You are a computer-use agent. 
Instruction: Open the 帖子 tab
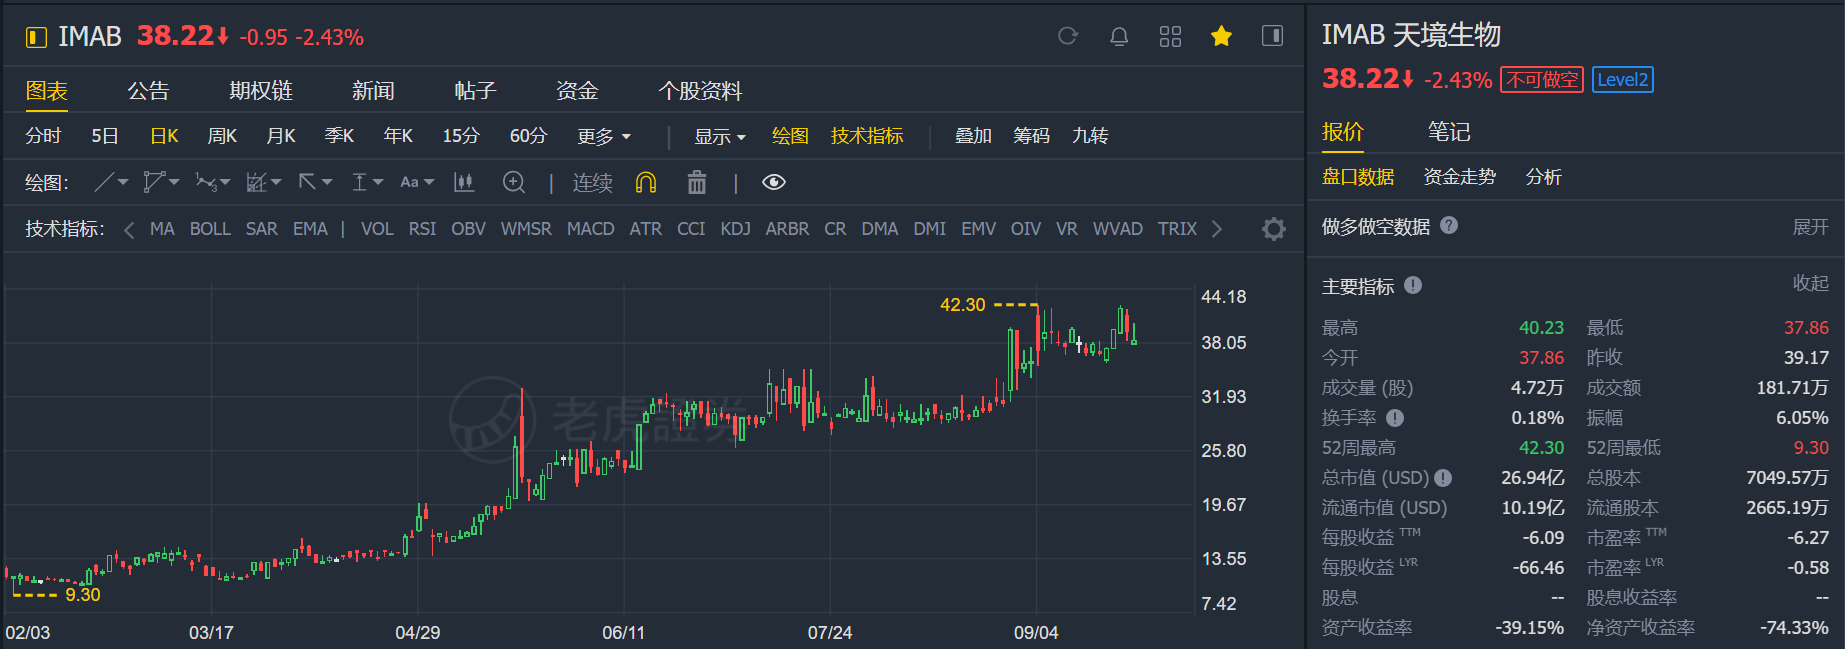(x=475, y=91)
